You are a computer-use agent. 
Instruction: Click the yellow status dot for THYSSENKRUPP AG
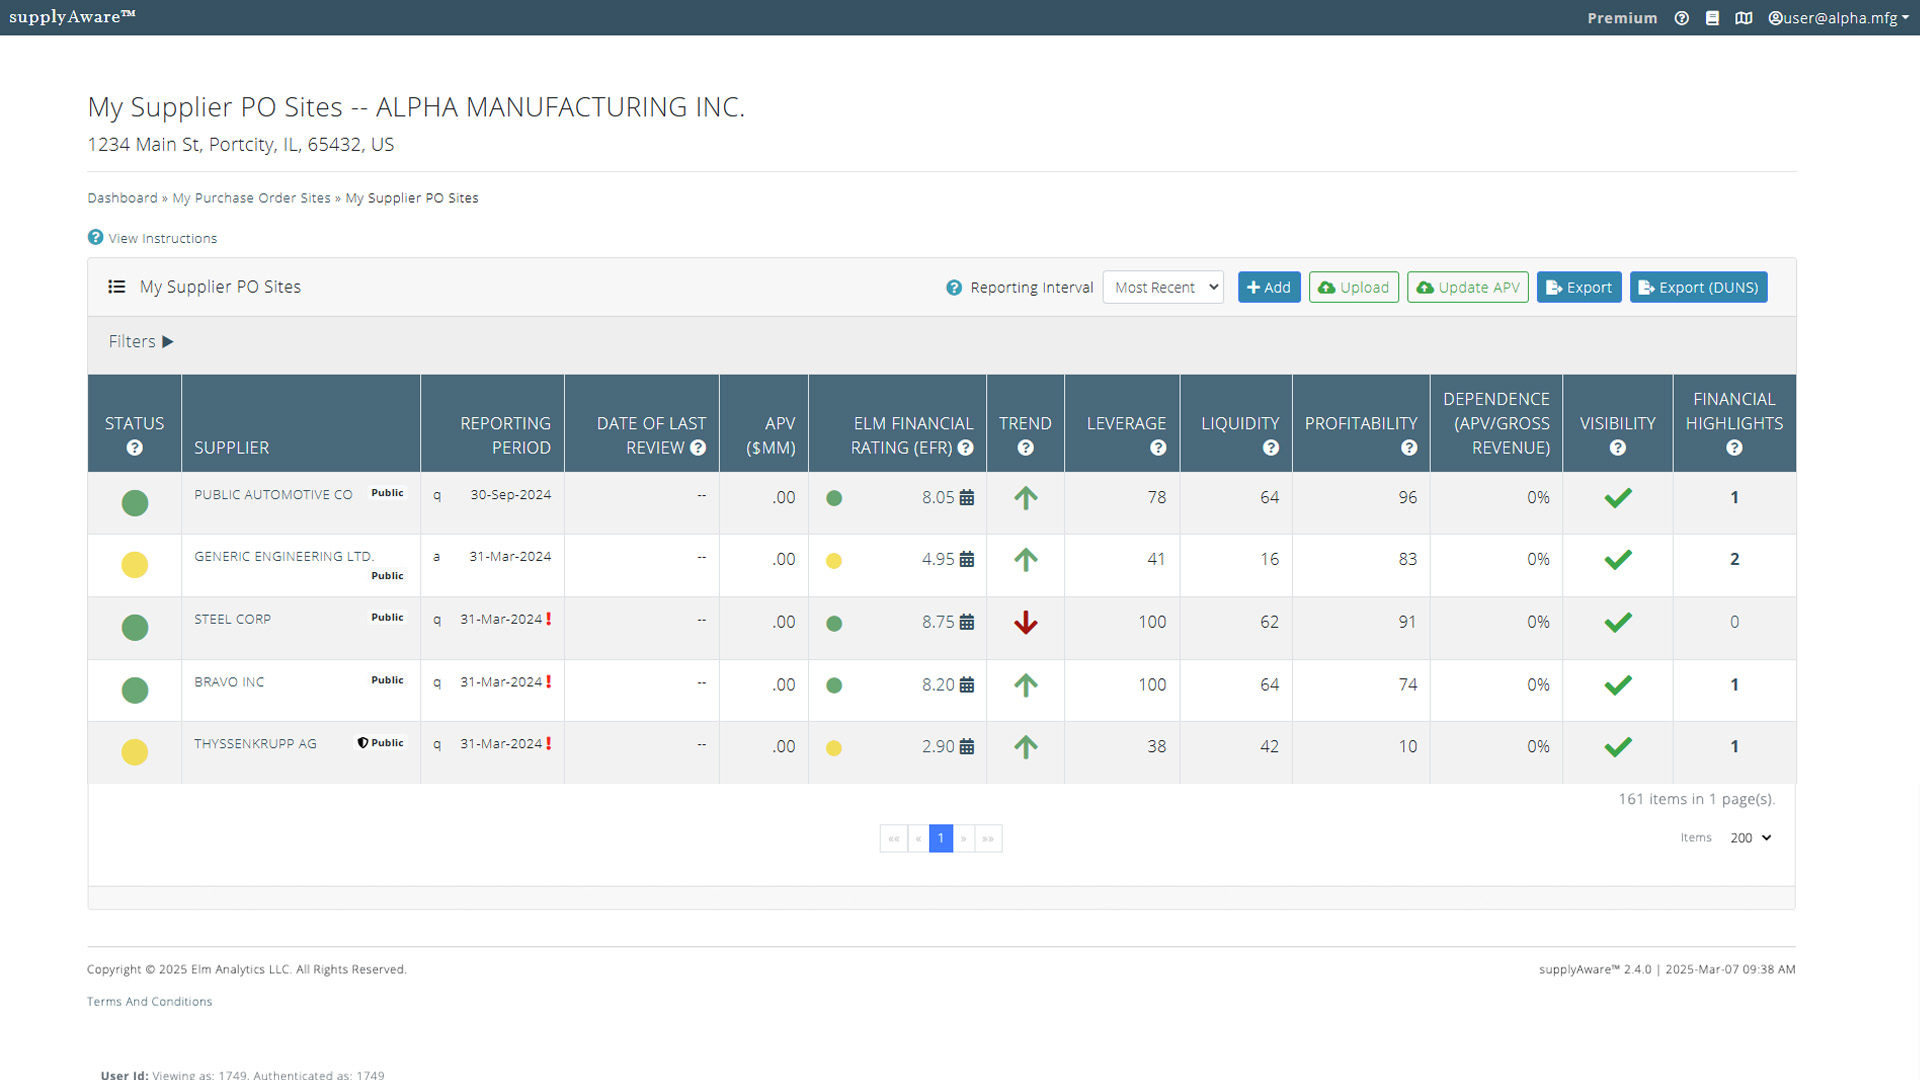pyautogui.click(x=134, y=752)
